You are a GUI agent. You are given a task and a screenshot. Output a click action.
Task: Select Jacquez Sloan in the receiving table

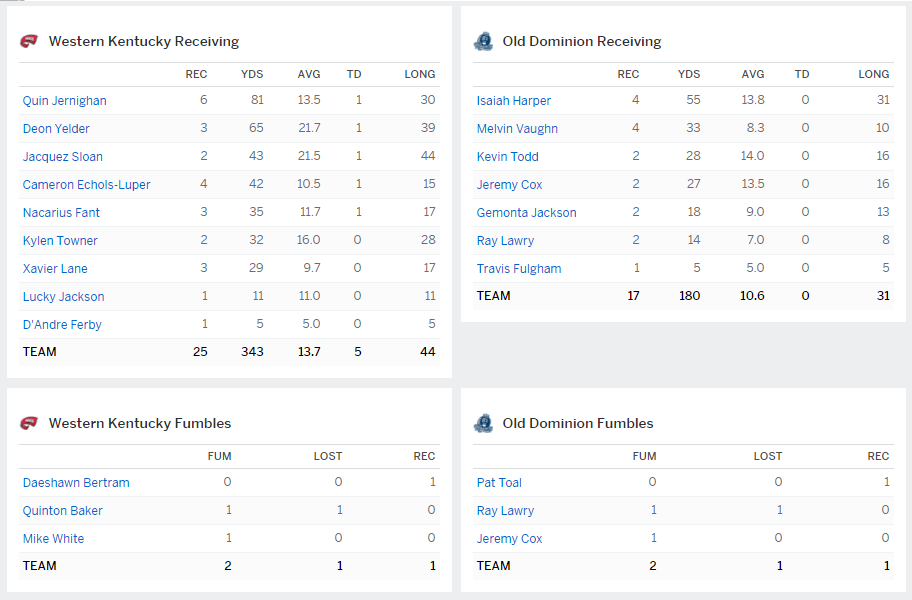coord(62,157)
